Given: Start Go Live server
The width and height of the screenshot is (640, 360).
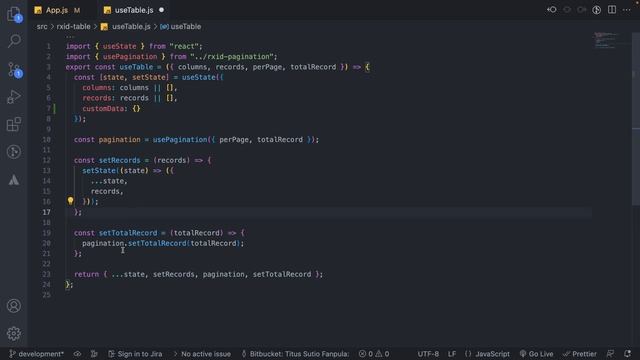Looking at the screenshot, I should tap(536, 354).
